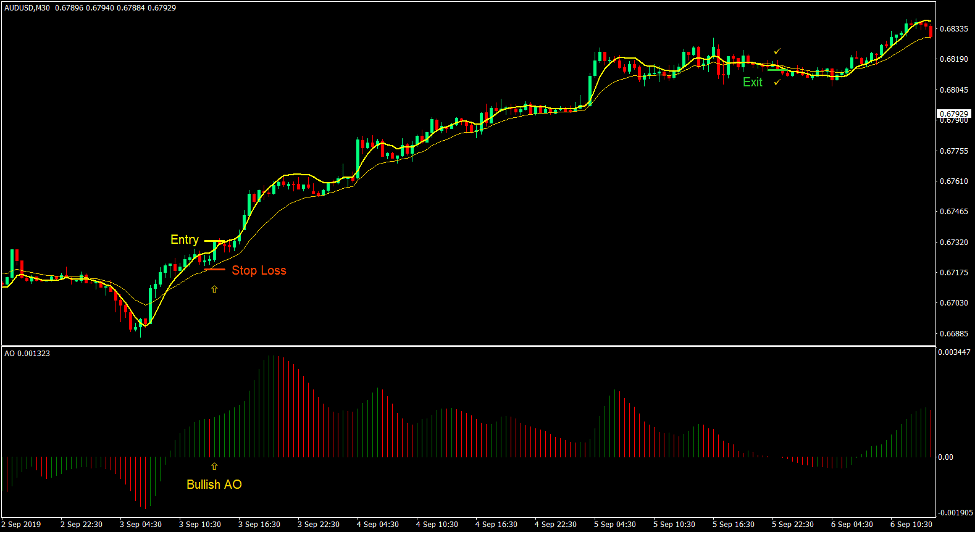977x533 pixels.
Task: Click the red Stop Loss horizontal line
Action: (214, 269)
